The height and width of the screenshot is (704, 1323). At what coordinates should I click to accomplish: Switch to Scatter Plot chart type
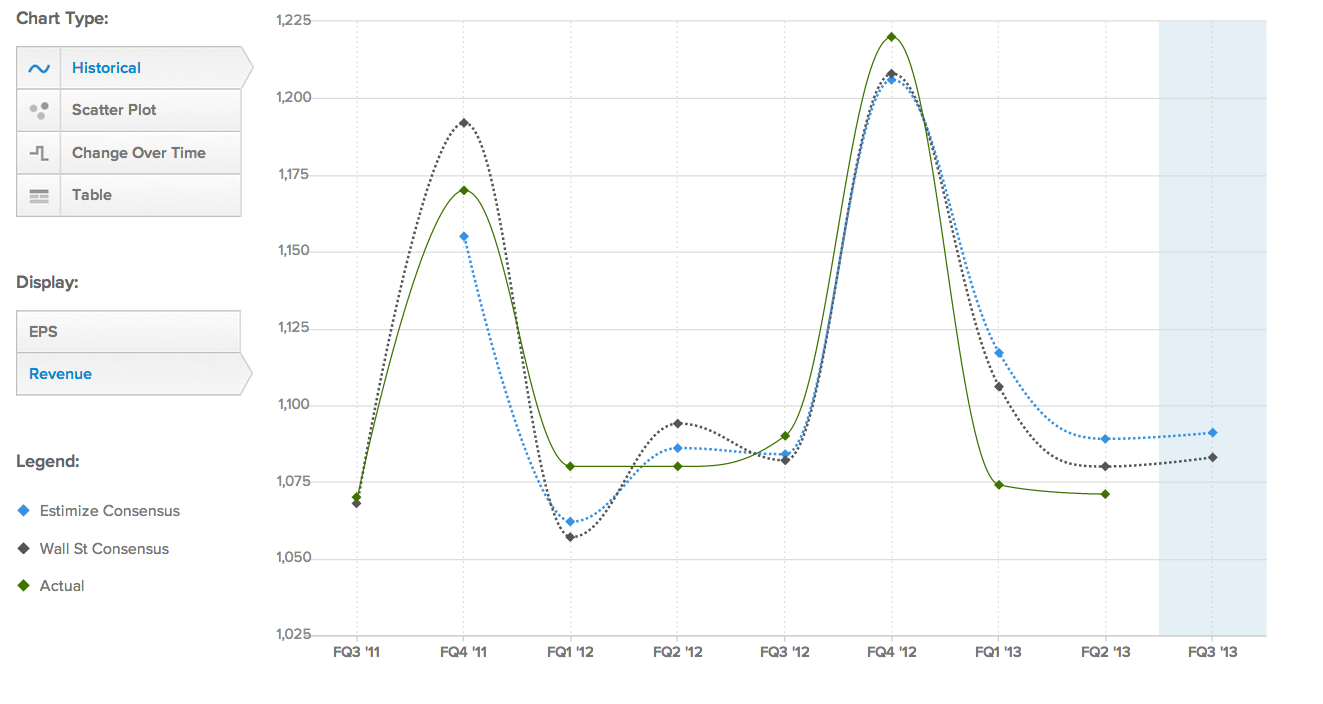click(x=114, y=110)
